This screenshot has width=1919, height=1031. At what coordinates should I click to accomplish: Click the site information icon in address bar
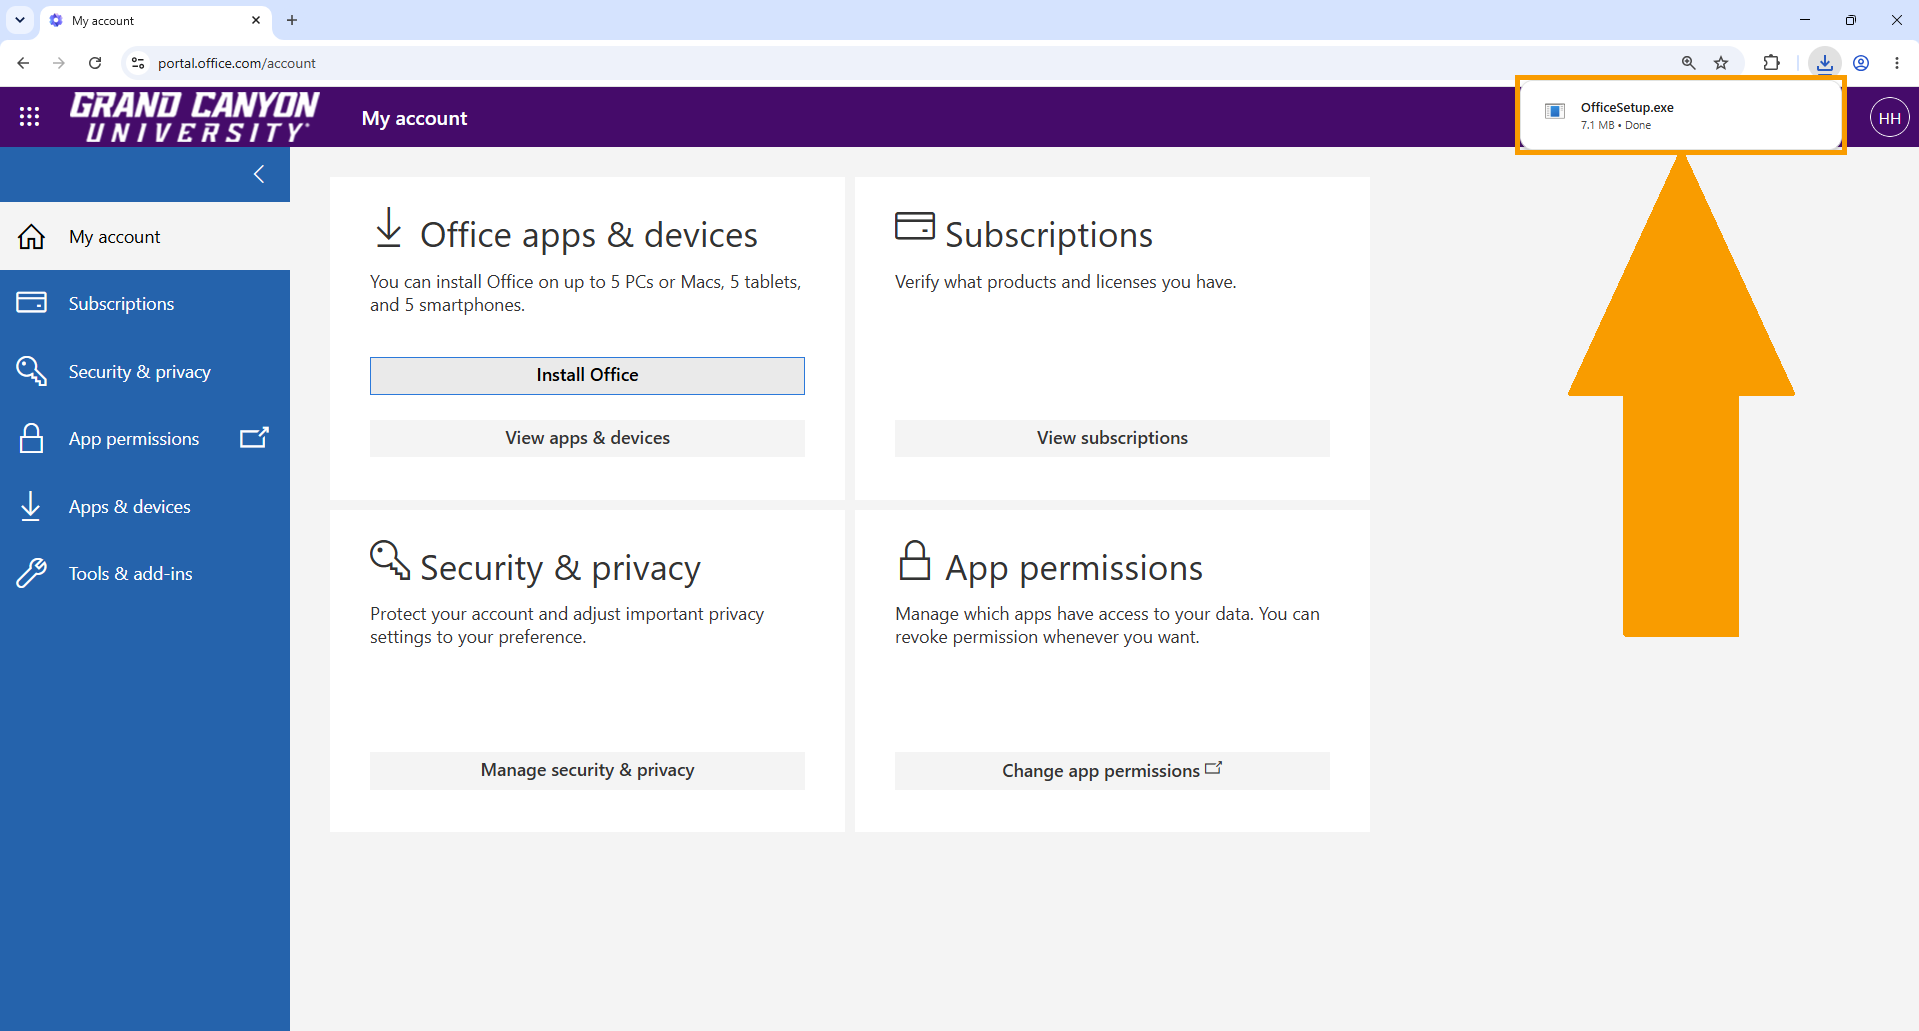[x=138, y=63]
